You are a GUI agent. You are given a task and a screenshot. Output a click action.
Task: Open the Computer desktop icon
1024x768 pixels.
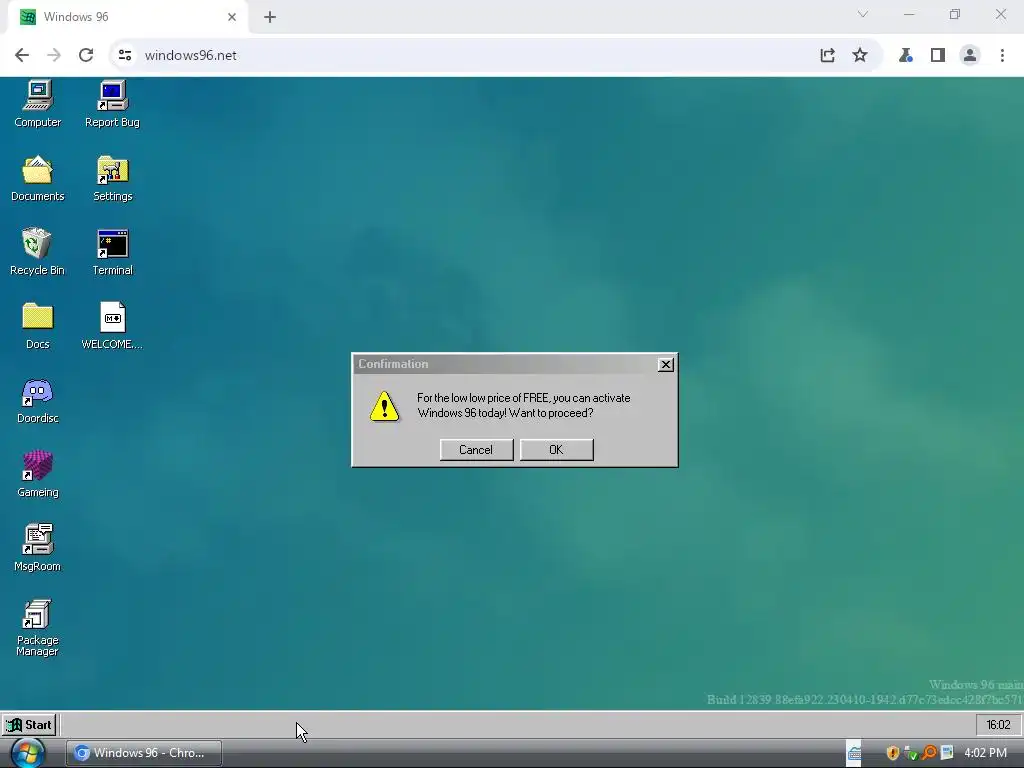[37, 104]
